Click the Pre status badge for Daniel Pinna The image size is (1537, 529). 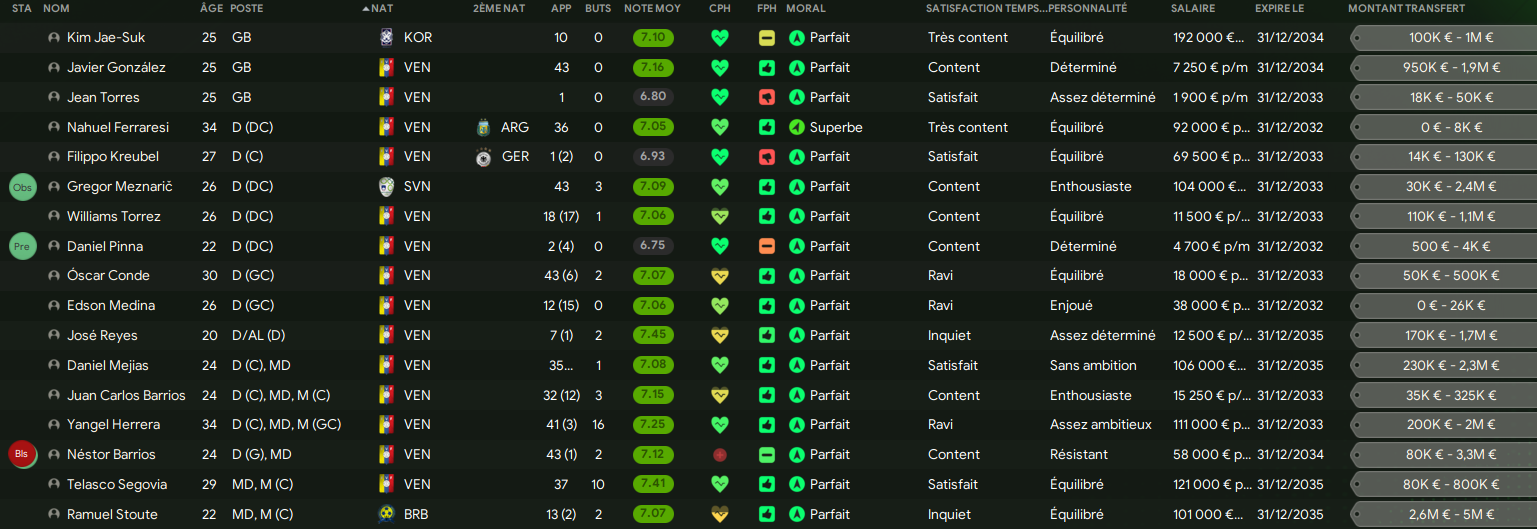click(22, 246)
